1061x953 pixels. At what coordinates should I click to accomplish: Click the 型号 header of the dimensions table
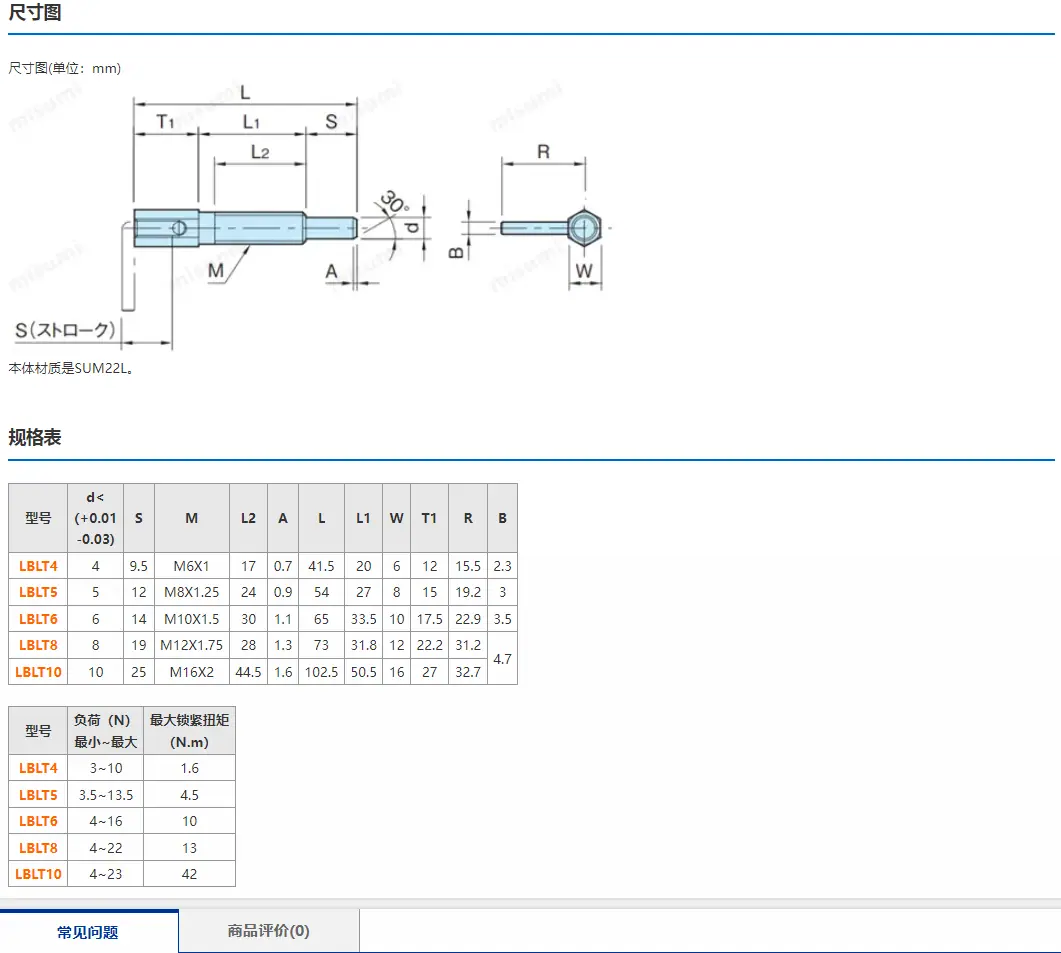point(38,518)
